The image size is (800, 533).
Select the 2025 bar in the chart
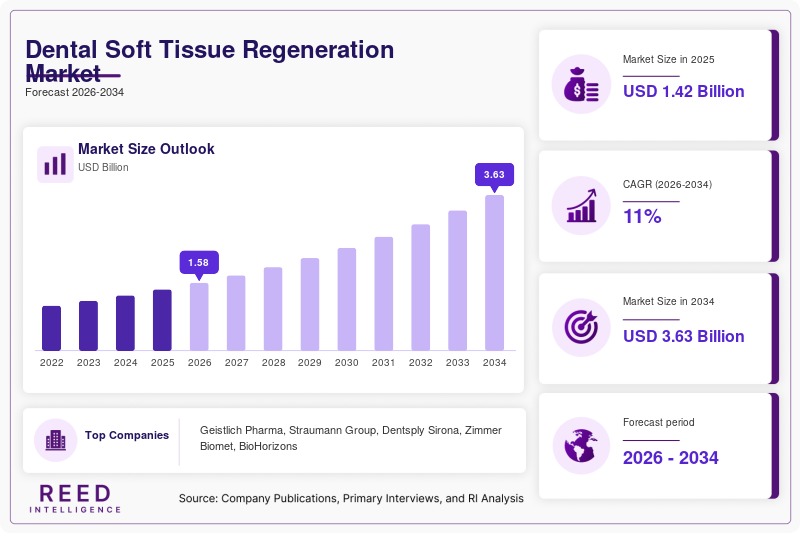pos(162,320)
